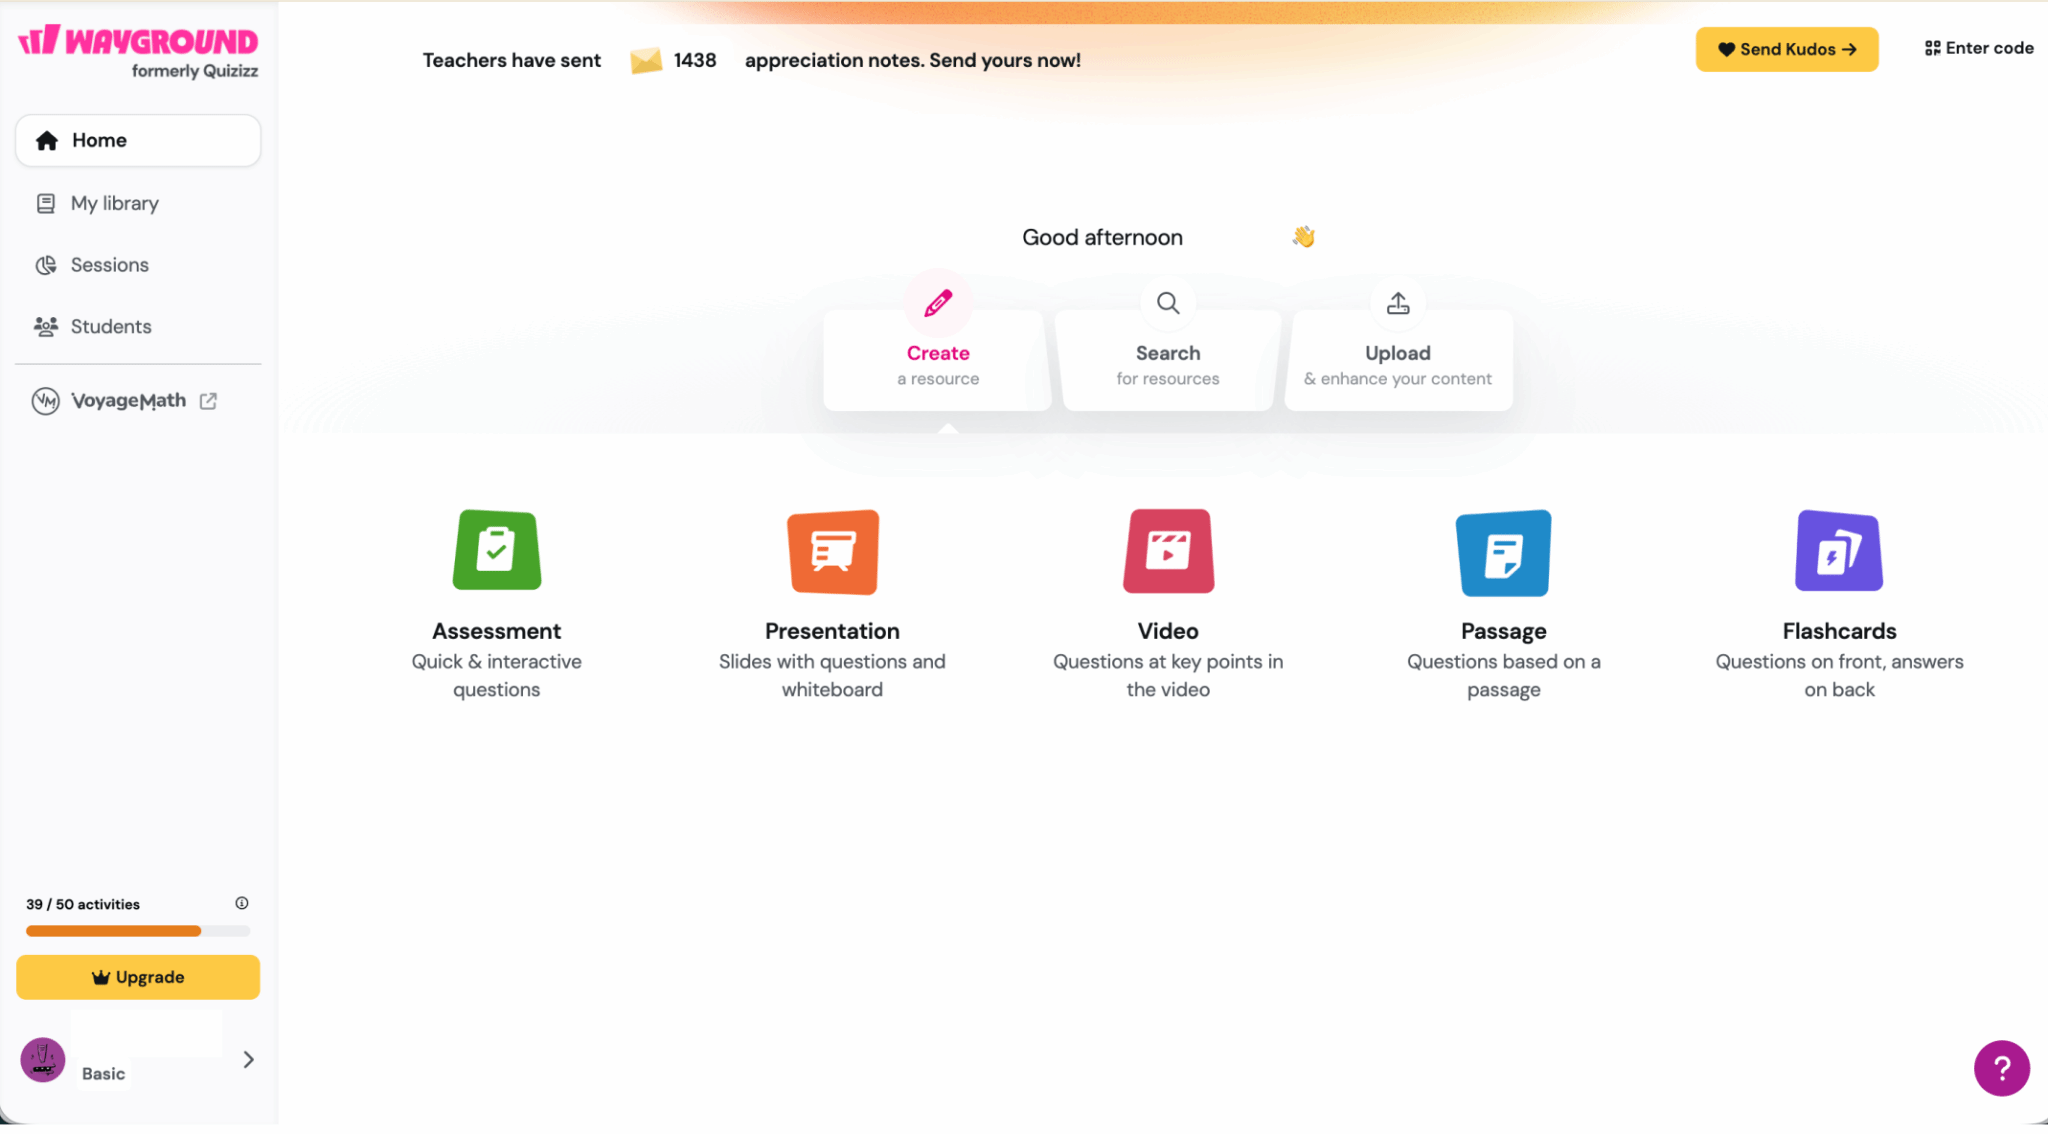Screen dimensions: 2048x1134
Task: Open the purple help question mark
Action: [x=2001, y=1068]
